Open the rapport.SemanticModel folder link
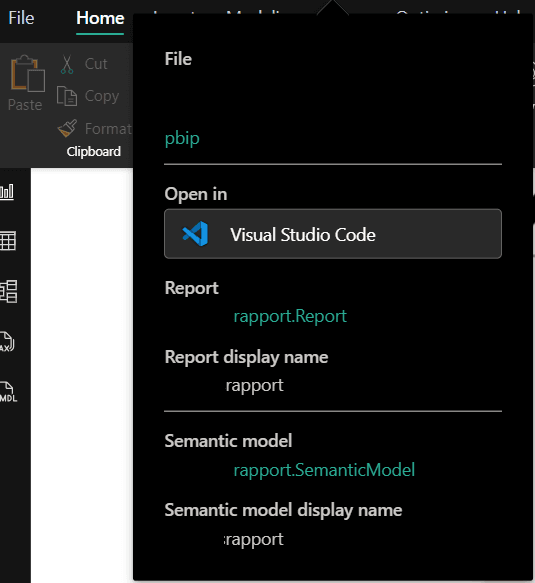Viewport: 535px width, 583px height. click(x=324, y=470)
